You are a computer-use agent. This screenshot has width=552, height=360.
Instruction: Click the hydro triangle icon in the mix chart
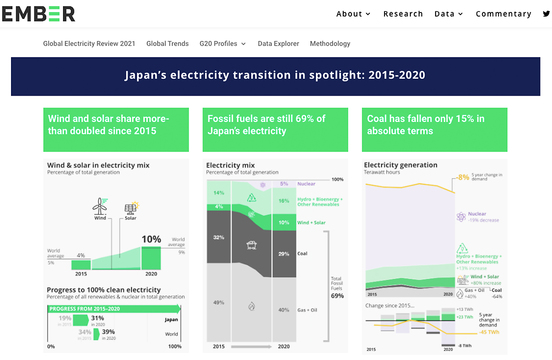[x=251, y=198]
